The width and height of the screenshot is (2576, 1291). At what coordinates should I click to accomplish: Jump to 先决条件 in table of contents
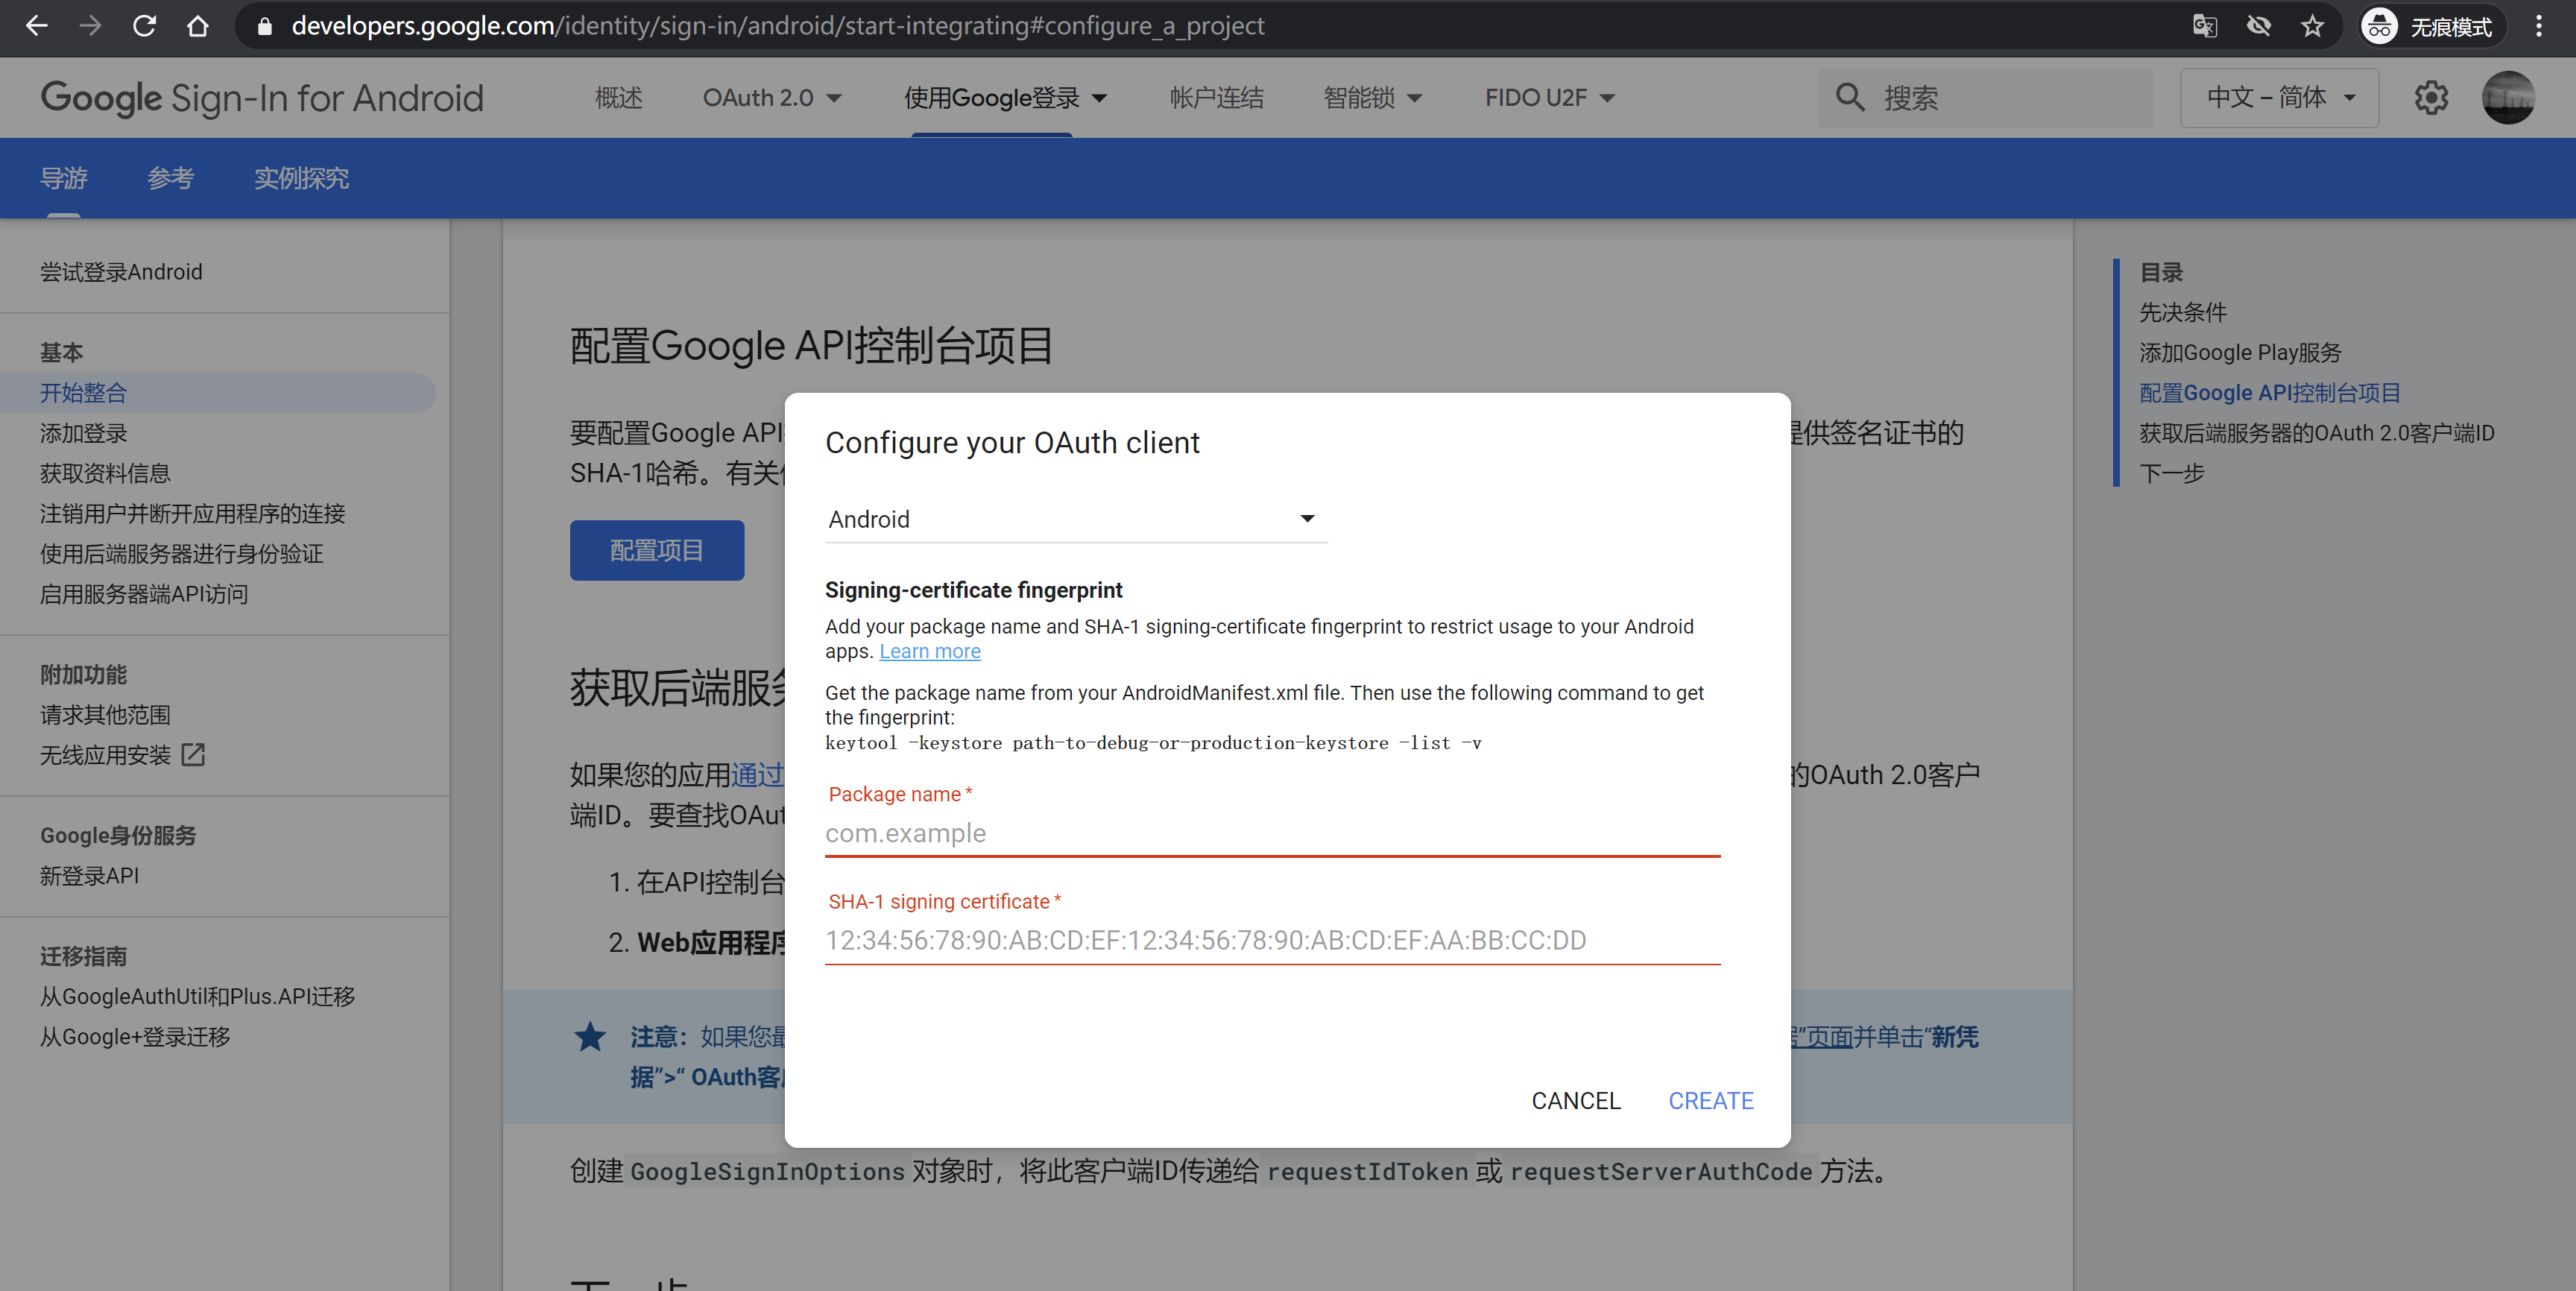point(2183,312)
